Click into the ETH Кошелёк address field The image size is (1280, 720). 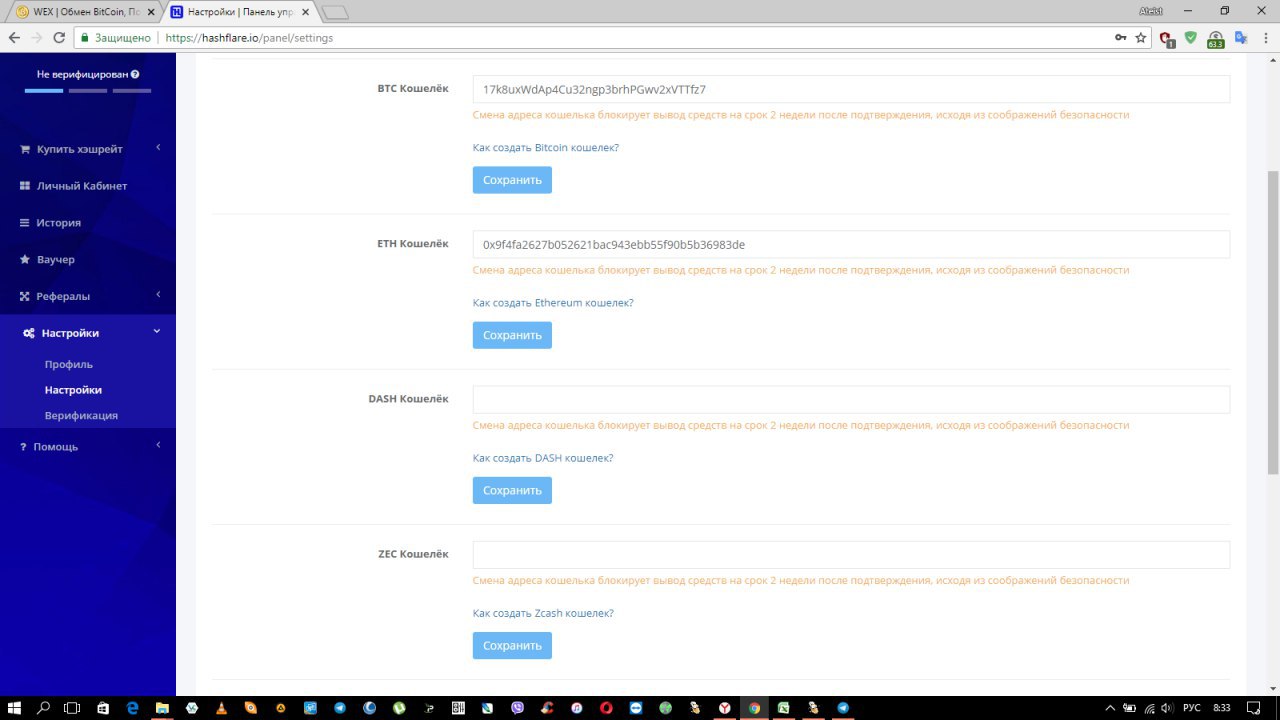click(851, 244)
